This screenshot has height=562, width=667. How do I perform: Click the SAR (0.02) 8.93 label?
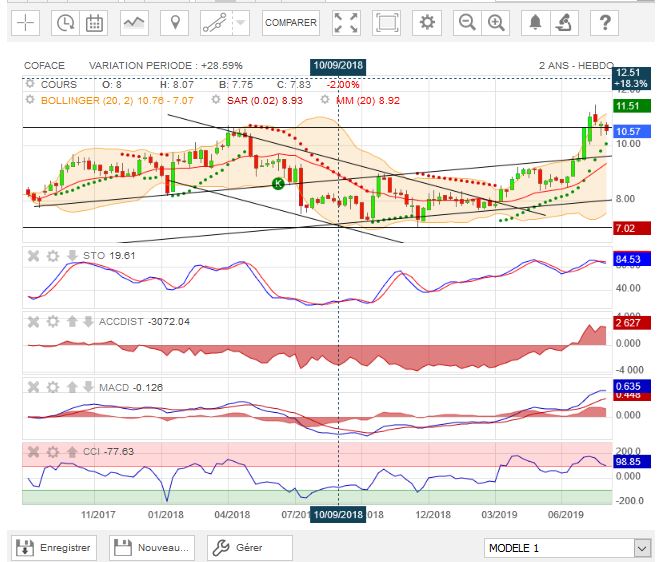click(265, 101)
